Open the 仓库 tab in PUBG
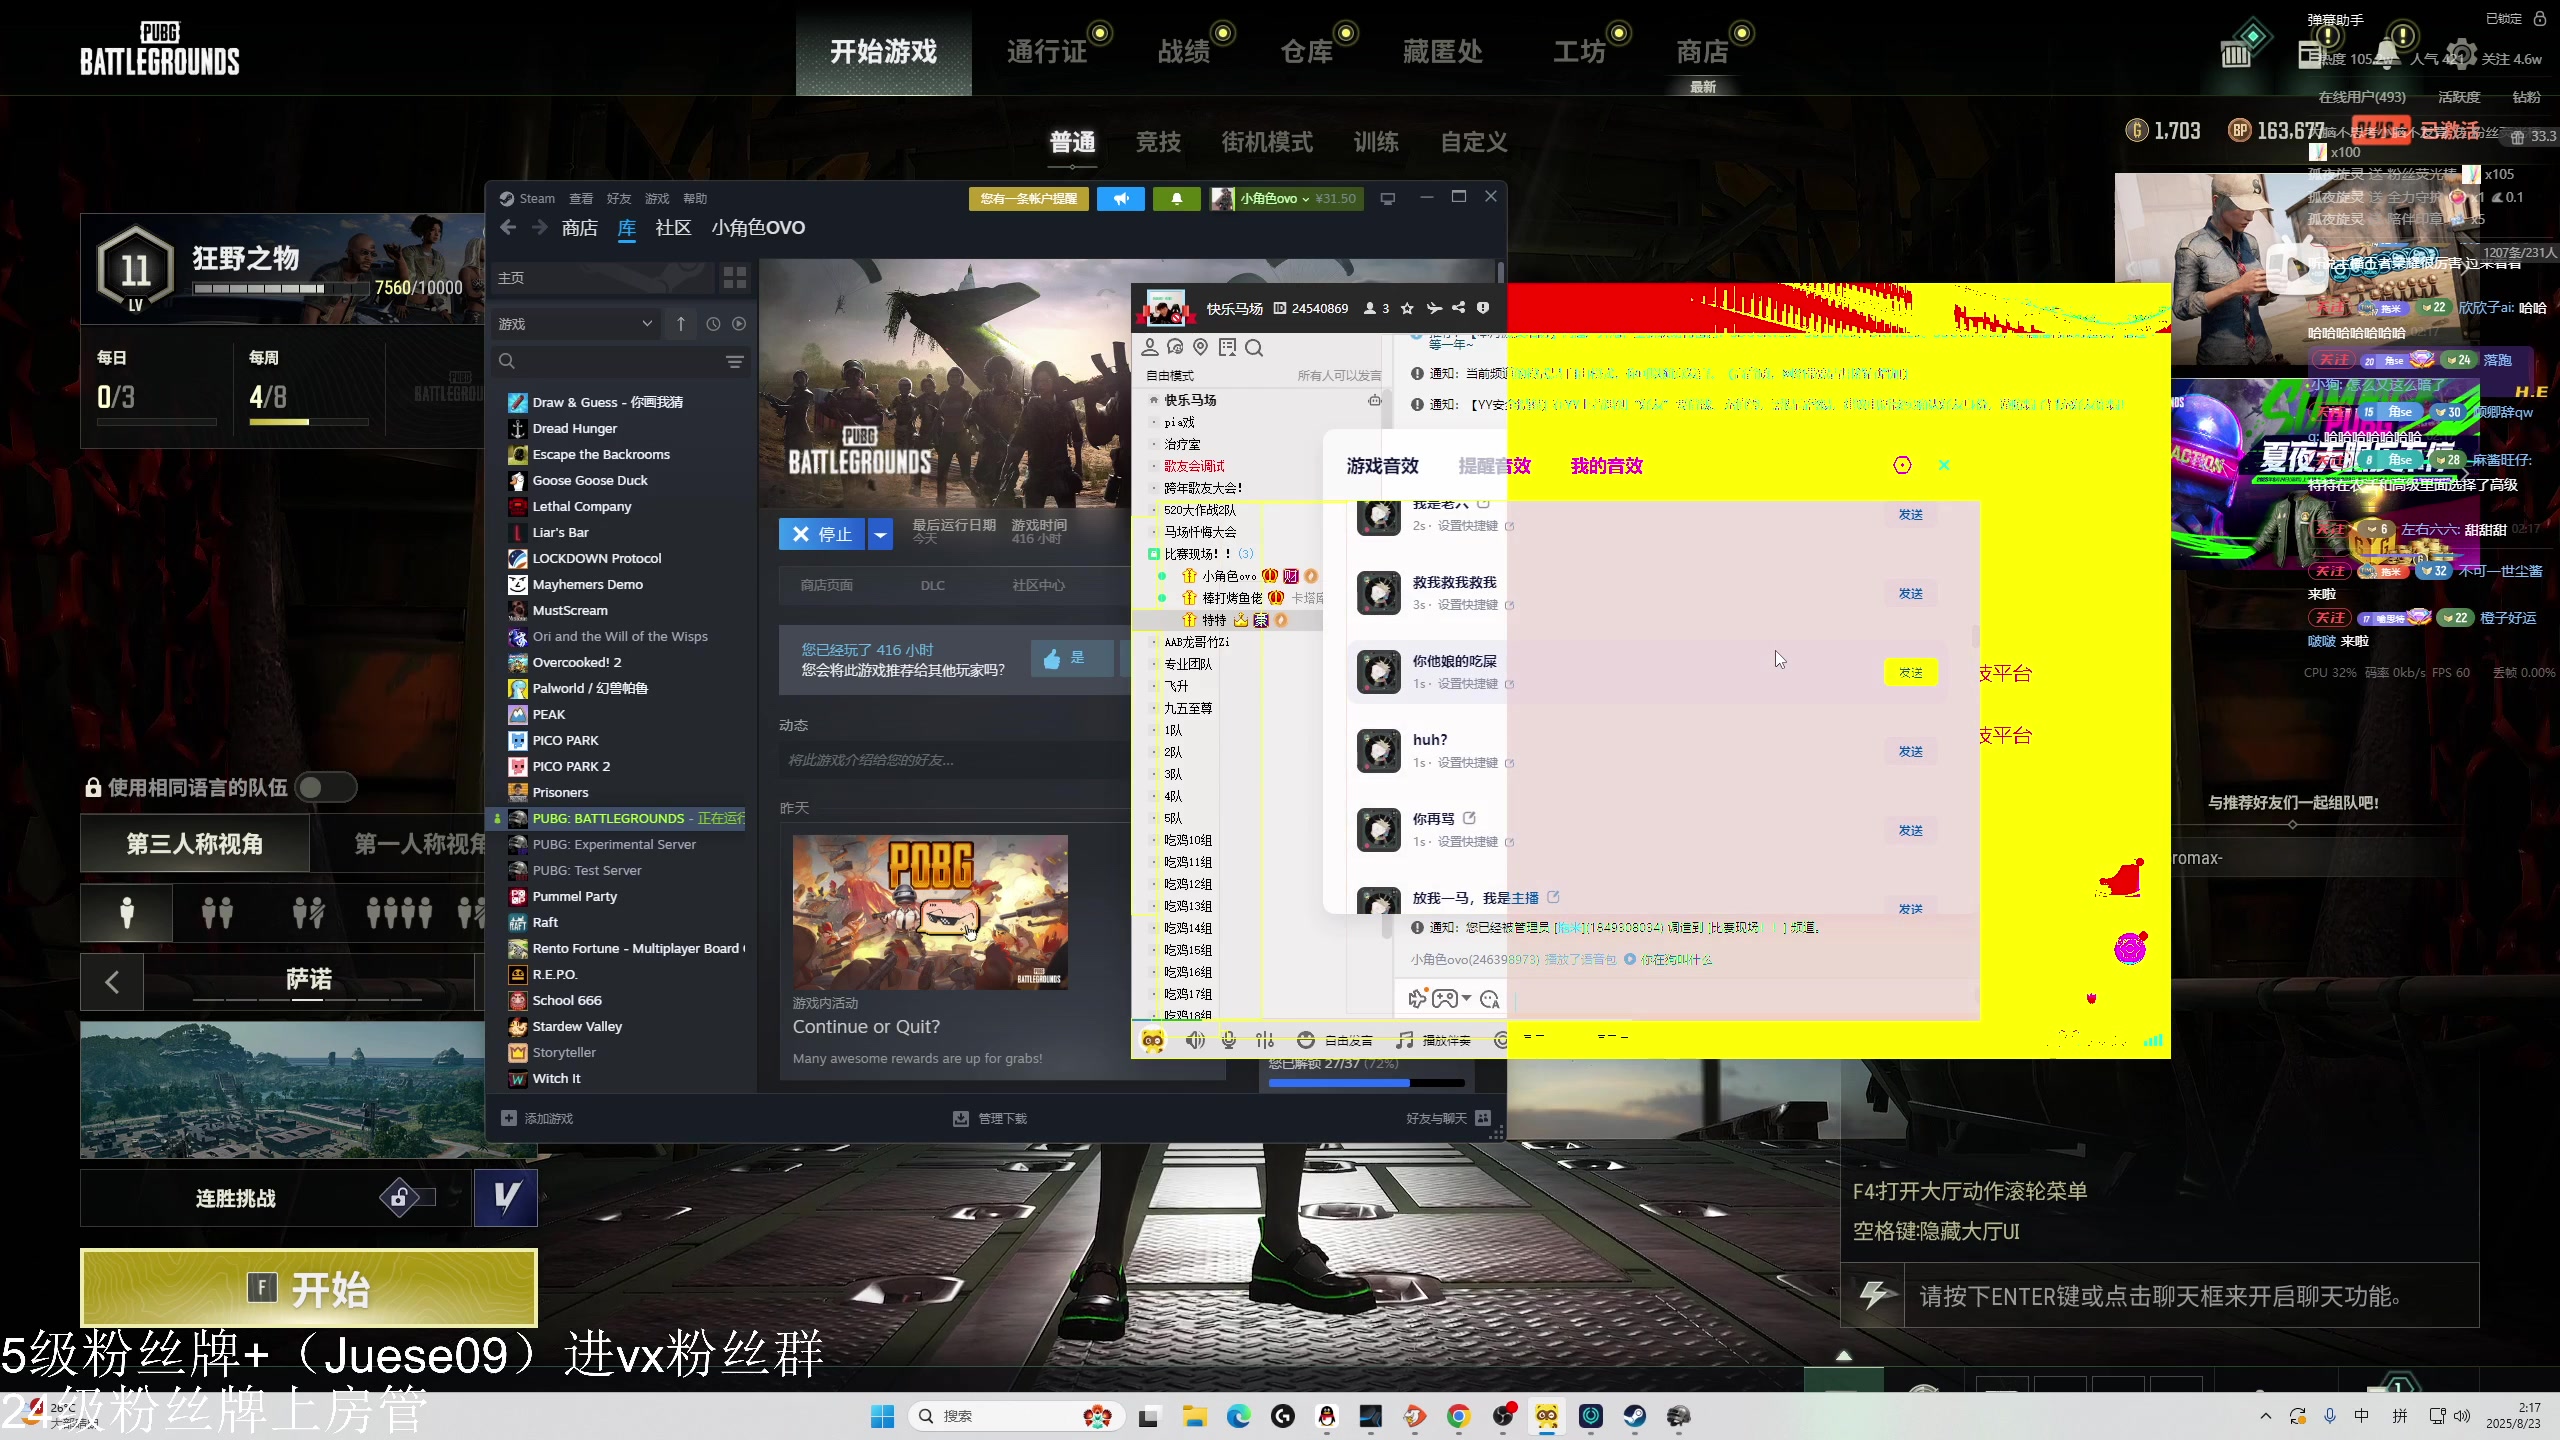The width and height of the screenshot is (2560, 1440). click(x=1307, y=52)
